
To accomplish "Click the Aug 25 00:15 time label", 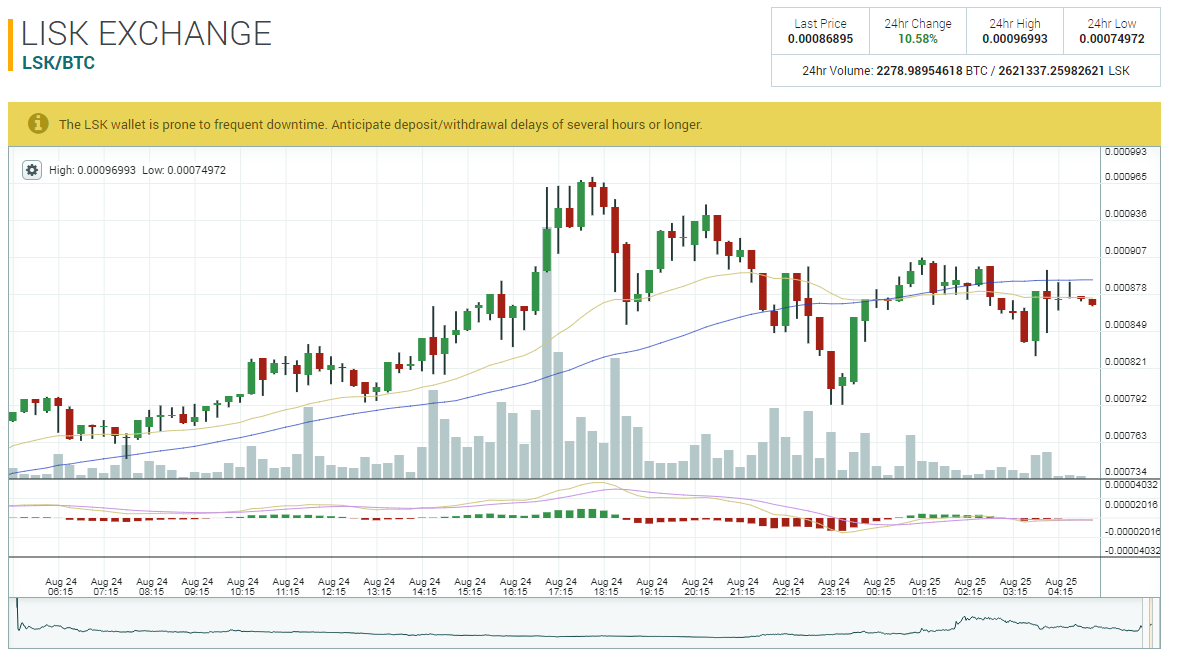I will [879, 587].
